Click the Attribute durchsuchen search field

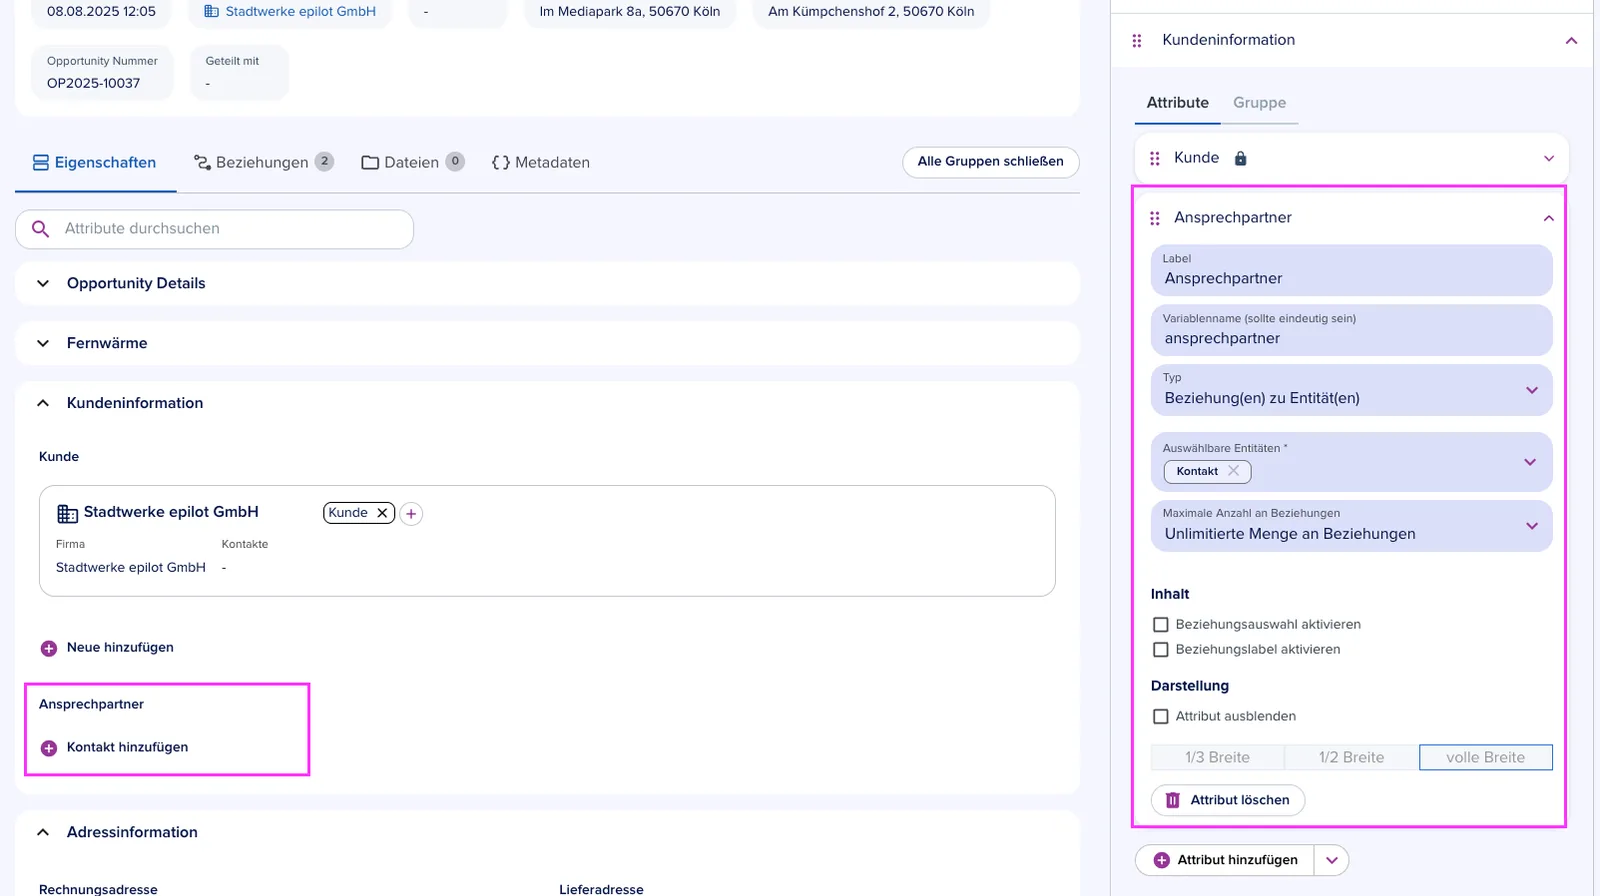[214, 229]
